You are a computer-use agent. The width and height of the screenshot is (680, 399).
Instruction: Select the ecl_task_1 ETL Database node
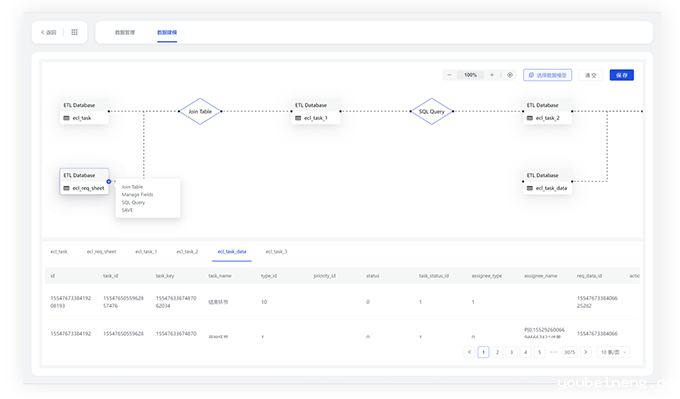click(x=316, y=111)
